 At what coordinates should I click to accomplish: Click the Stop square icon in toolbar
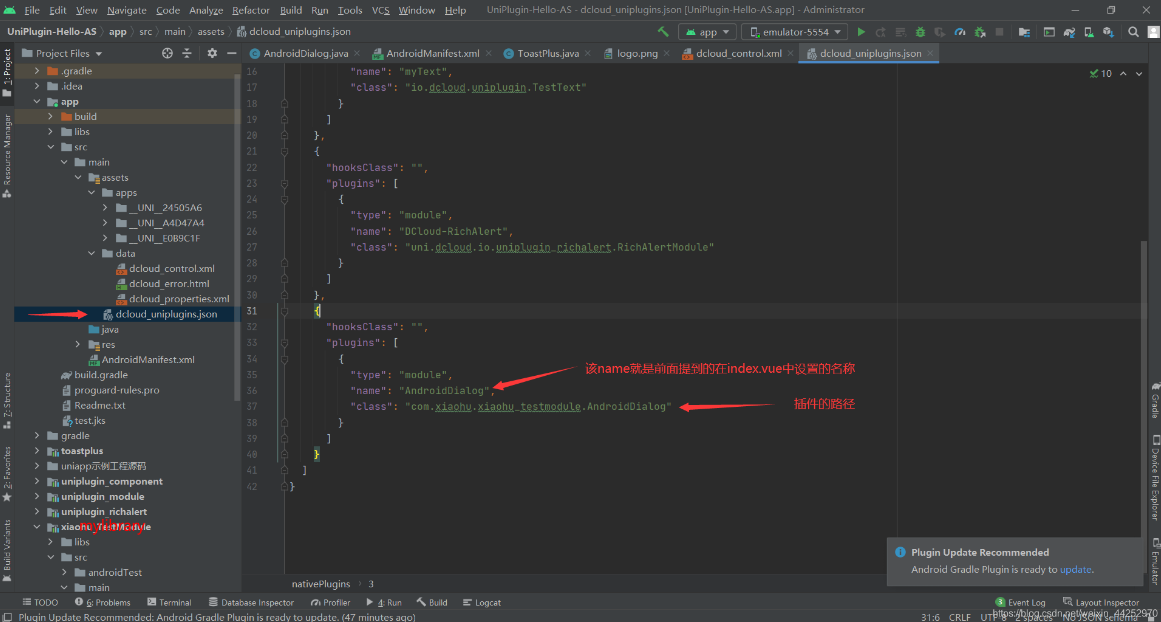pyautogui.click(x=1000, y=32)
